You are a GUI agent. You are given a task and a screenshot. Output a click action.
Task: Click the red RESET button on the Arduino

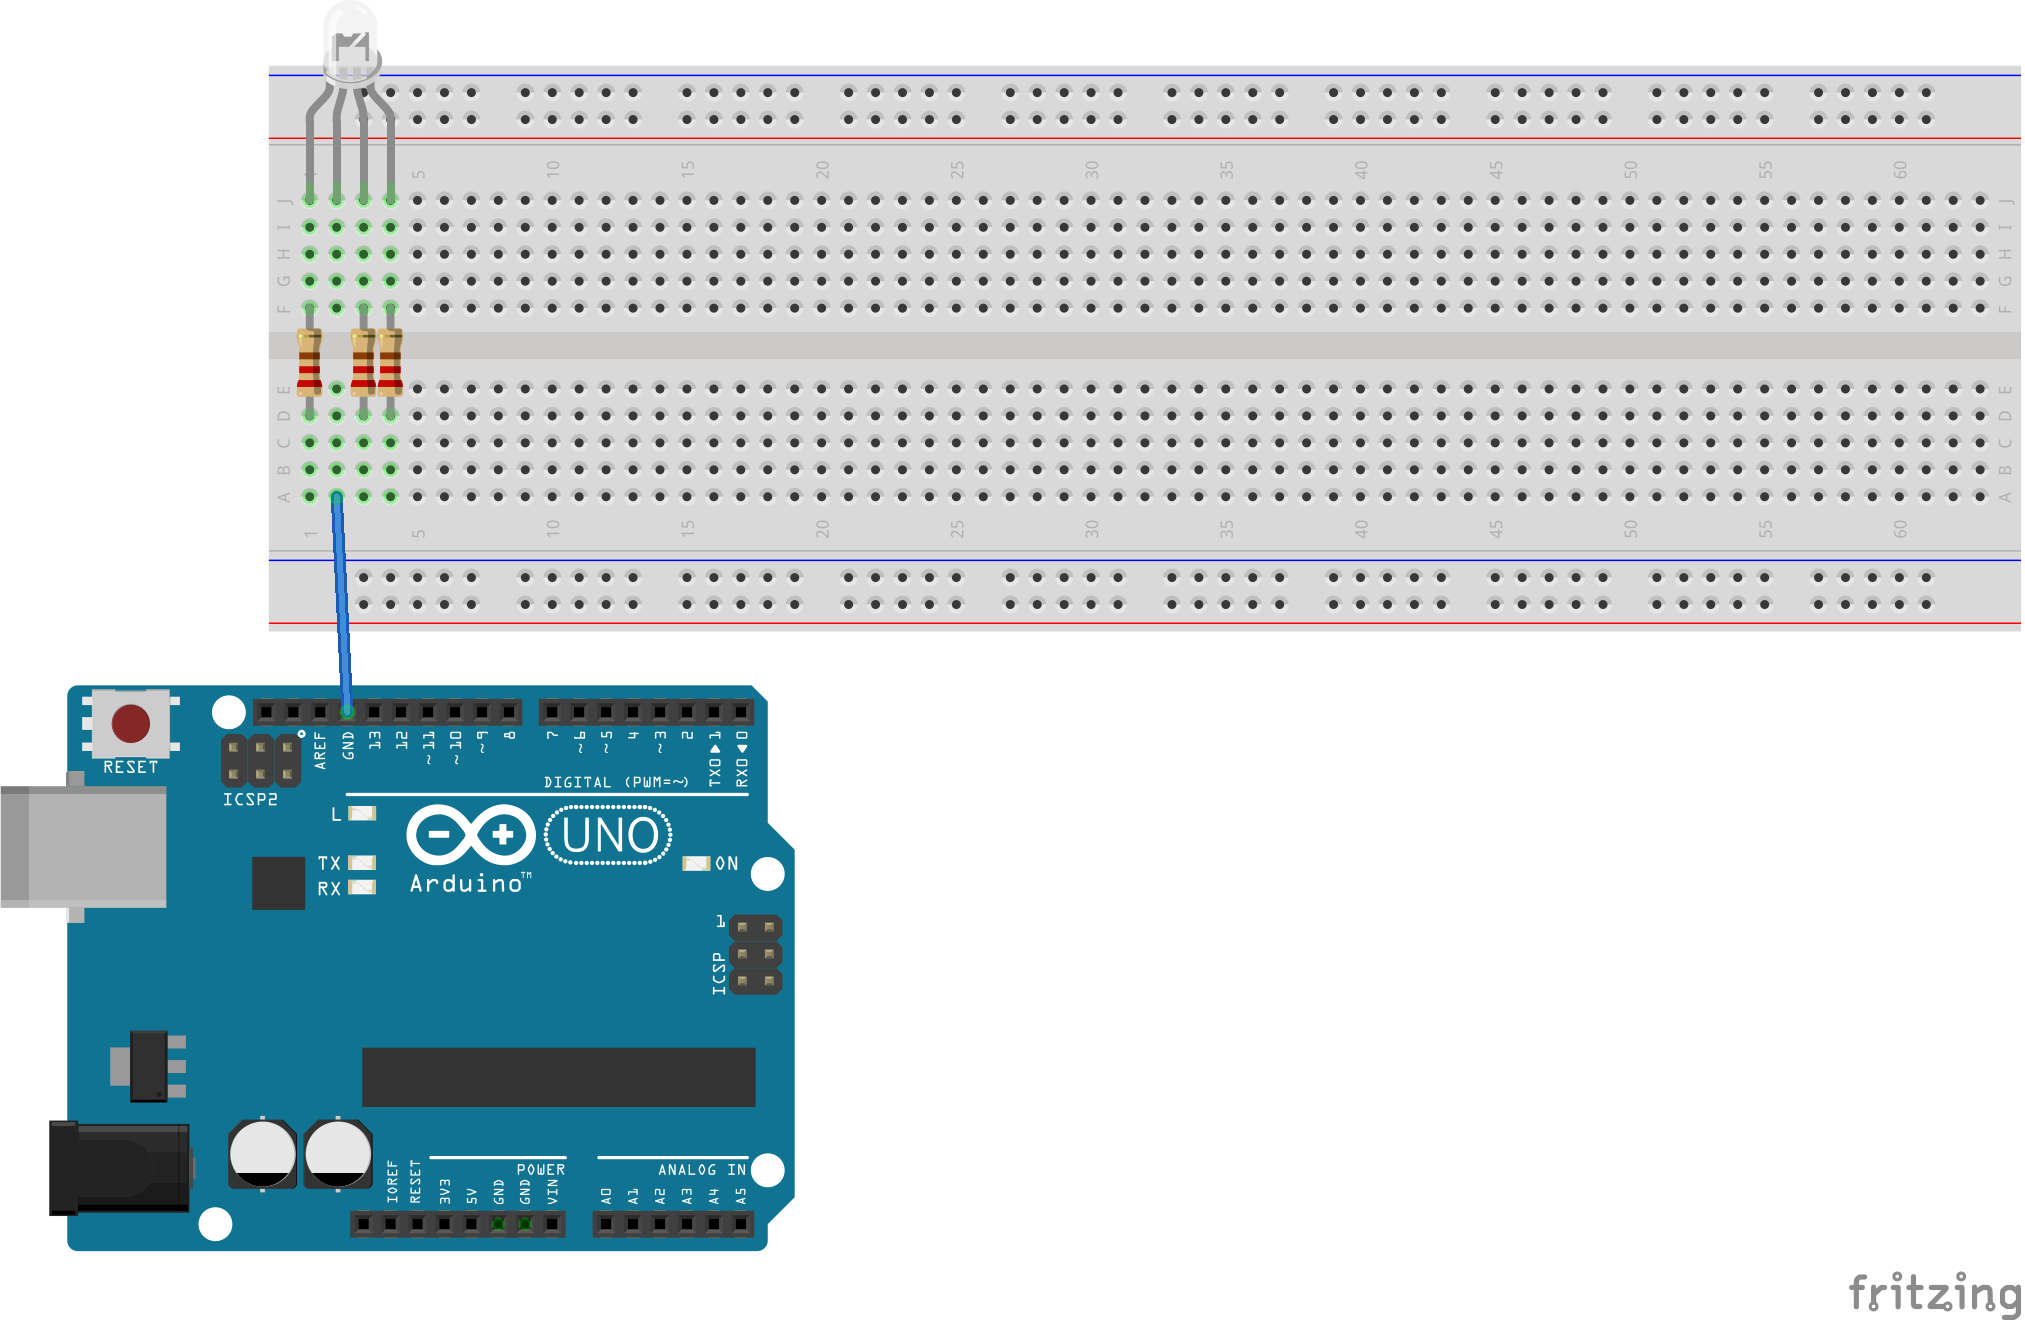pyautogui.click(x=131, y=723)
